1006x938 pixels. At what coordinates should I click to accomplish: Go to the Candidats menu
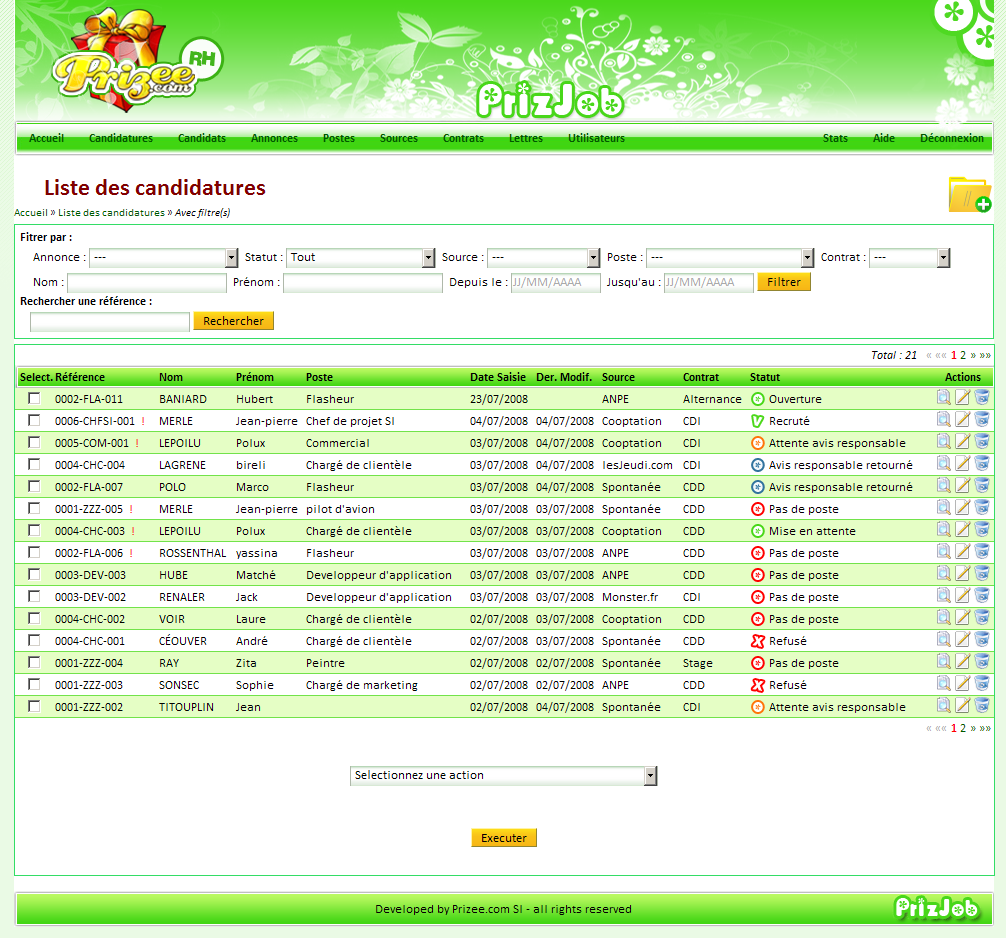click(x=202, y=138)
